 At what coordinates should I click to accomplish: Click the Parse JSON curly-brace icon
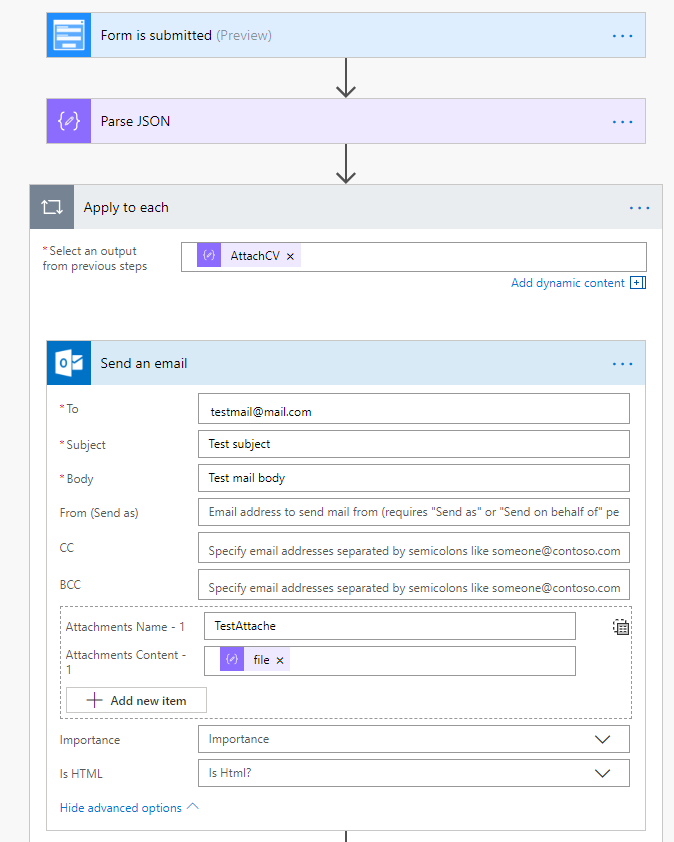coord(68,121)
